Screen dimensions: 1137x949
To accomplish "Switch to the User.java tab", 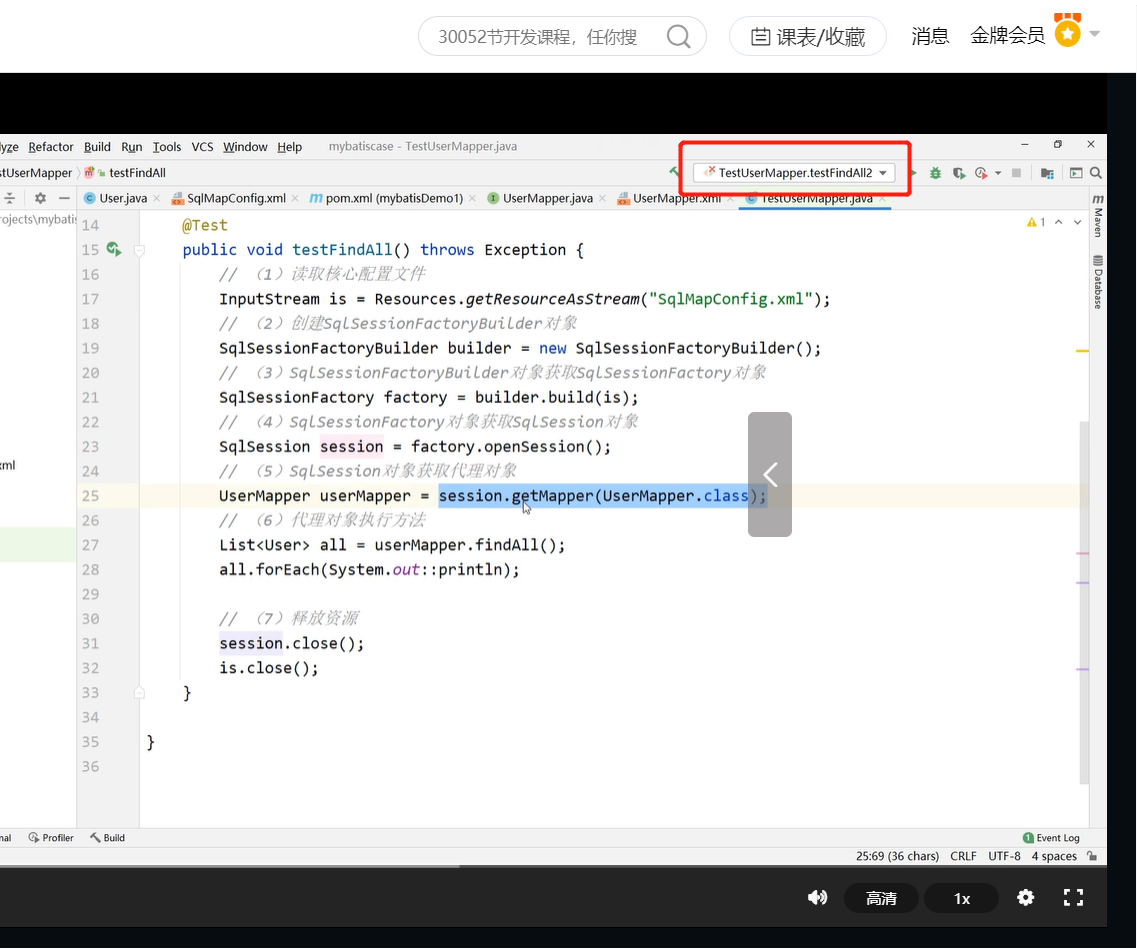I will pos(123,198).
